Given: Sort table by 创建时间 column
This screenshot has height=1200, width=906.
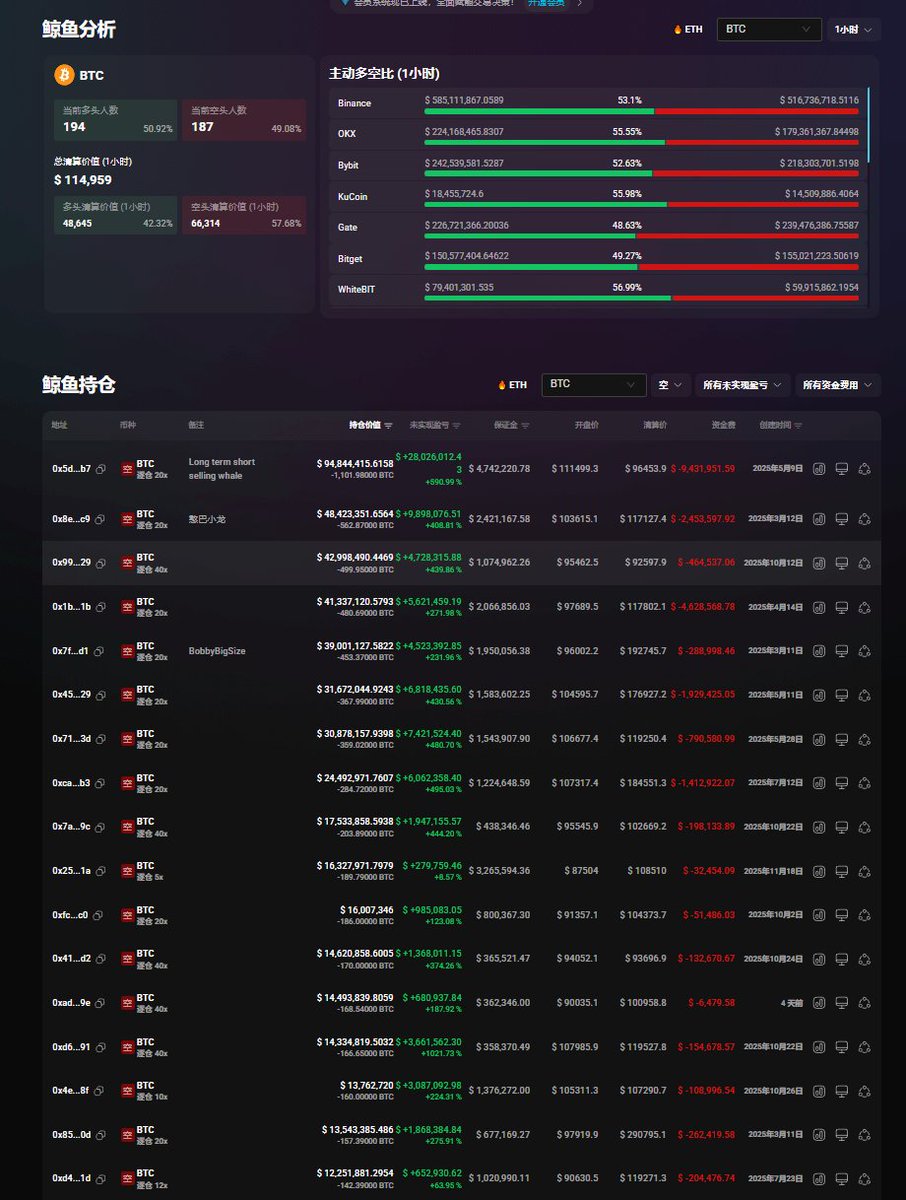Looking at the screenshot, I should click(x=781, y=426).
